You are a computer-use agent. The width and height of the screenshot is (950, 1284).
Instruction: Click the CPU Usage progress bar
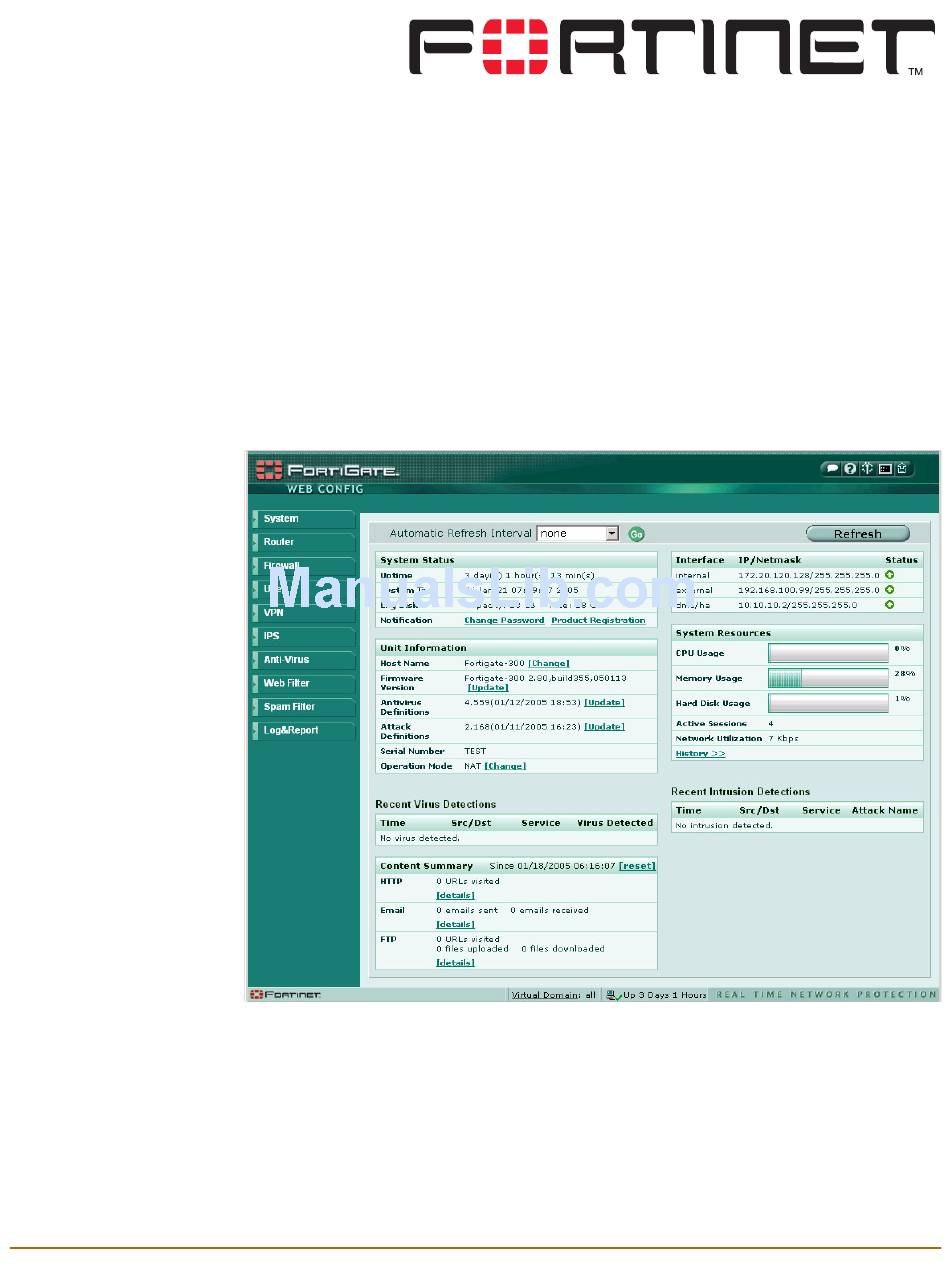click(828, 653)
